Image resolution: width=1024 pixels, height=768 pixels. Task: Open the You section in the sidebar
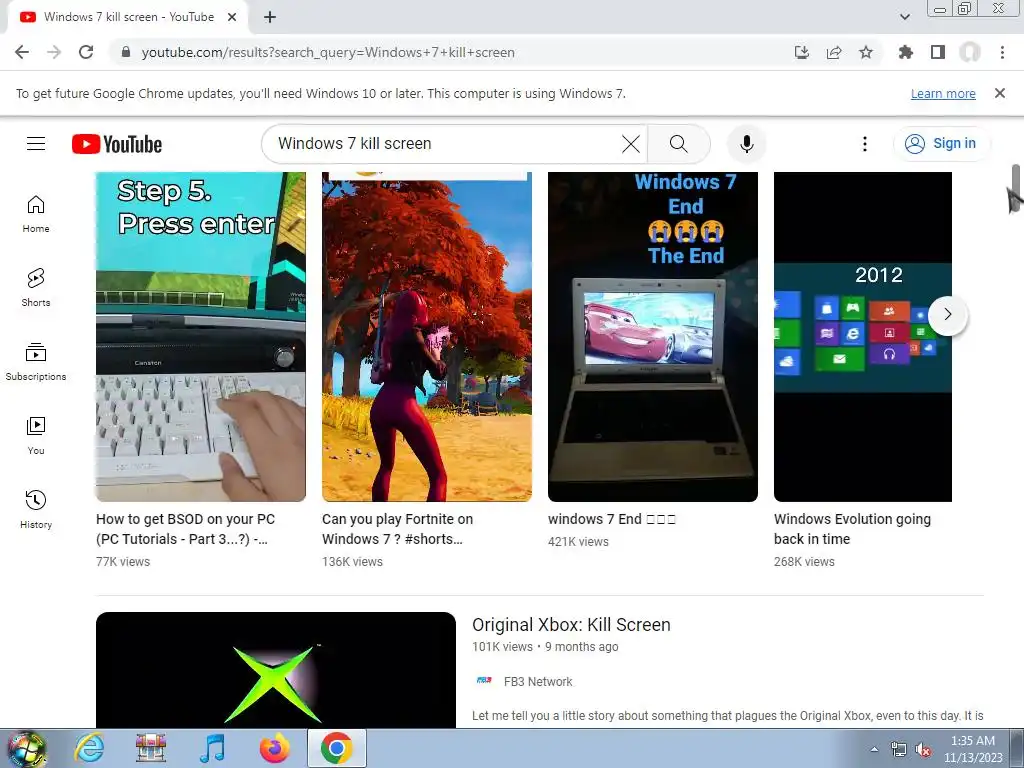pos(36,436)
